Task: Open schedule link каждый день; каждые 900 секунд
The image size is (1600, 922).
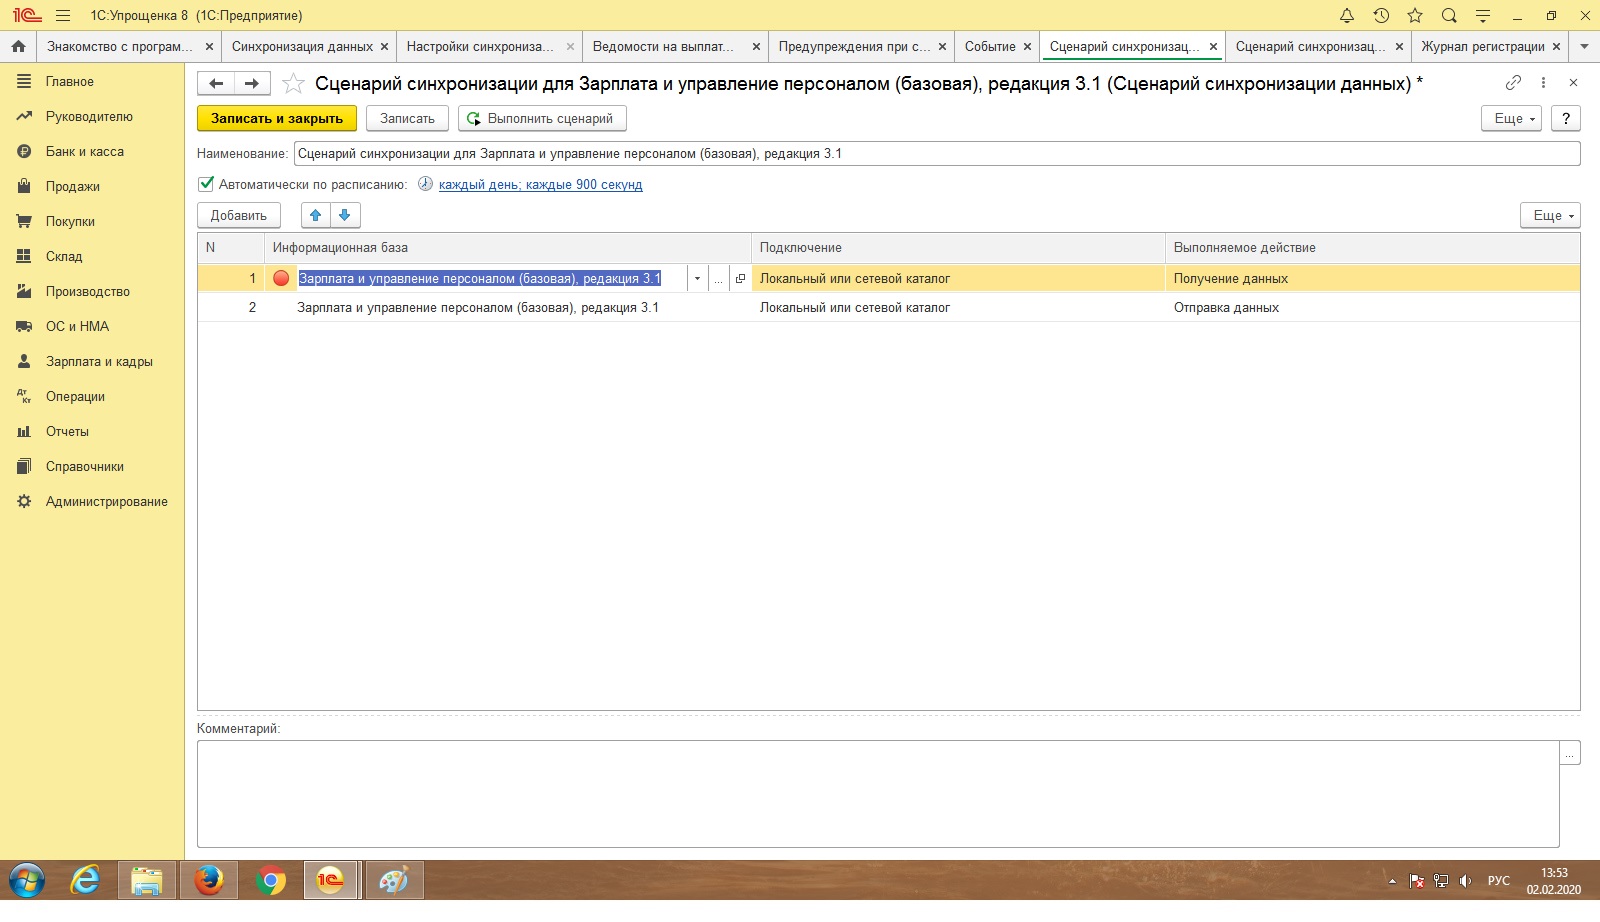Action: coord(540,185)
